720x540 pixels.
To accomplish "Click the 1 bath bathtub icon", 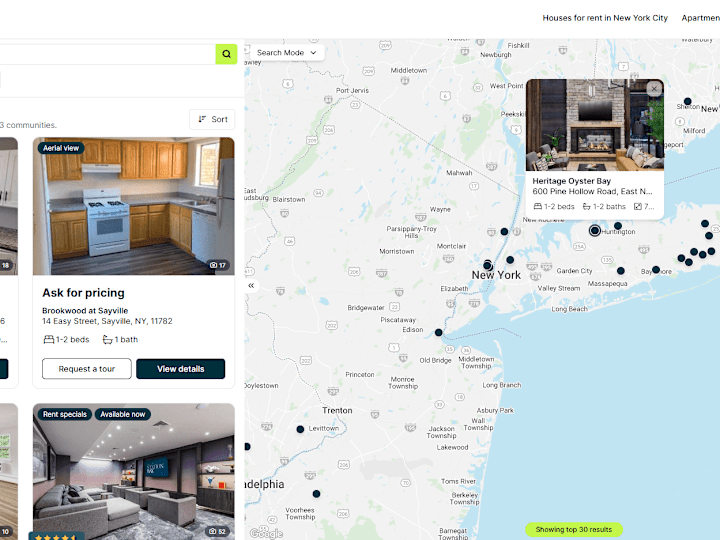I will (x=107, y=340).
